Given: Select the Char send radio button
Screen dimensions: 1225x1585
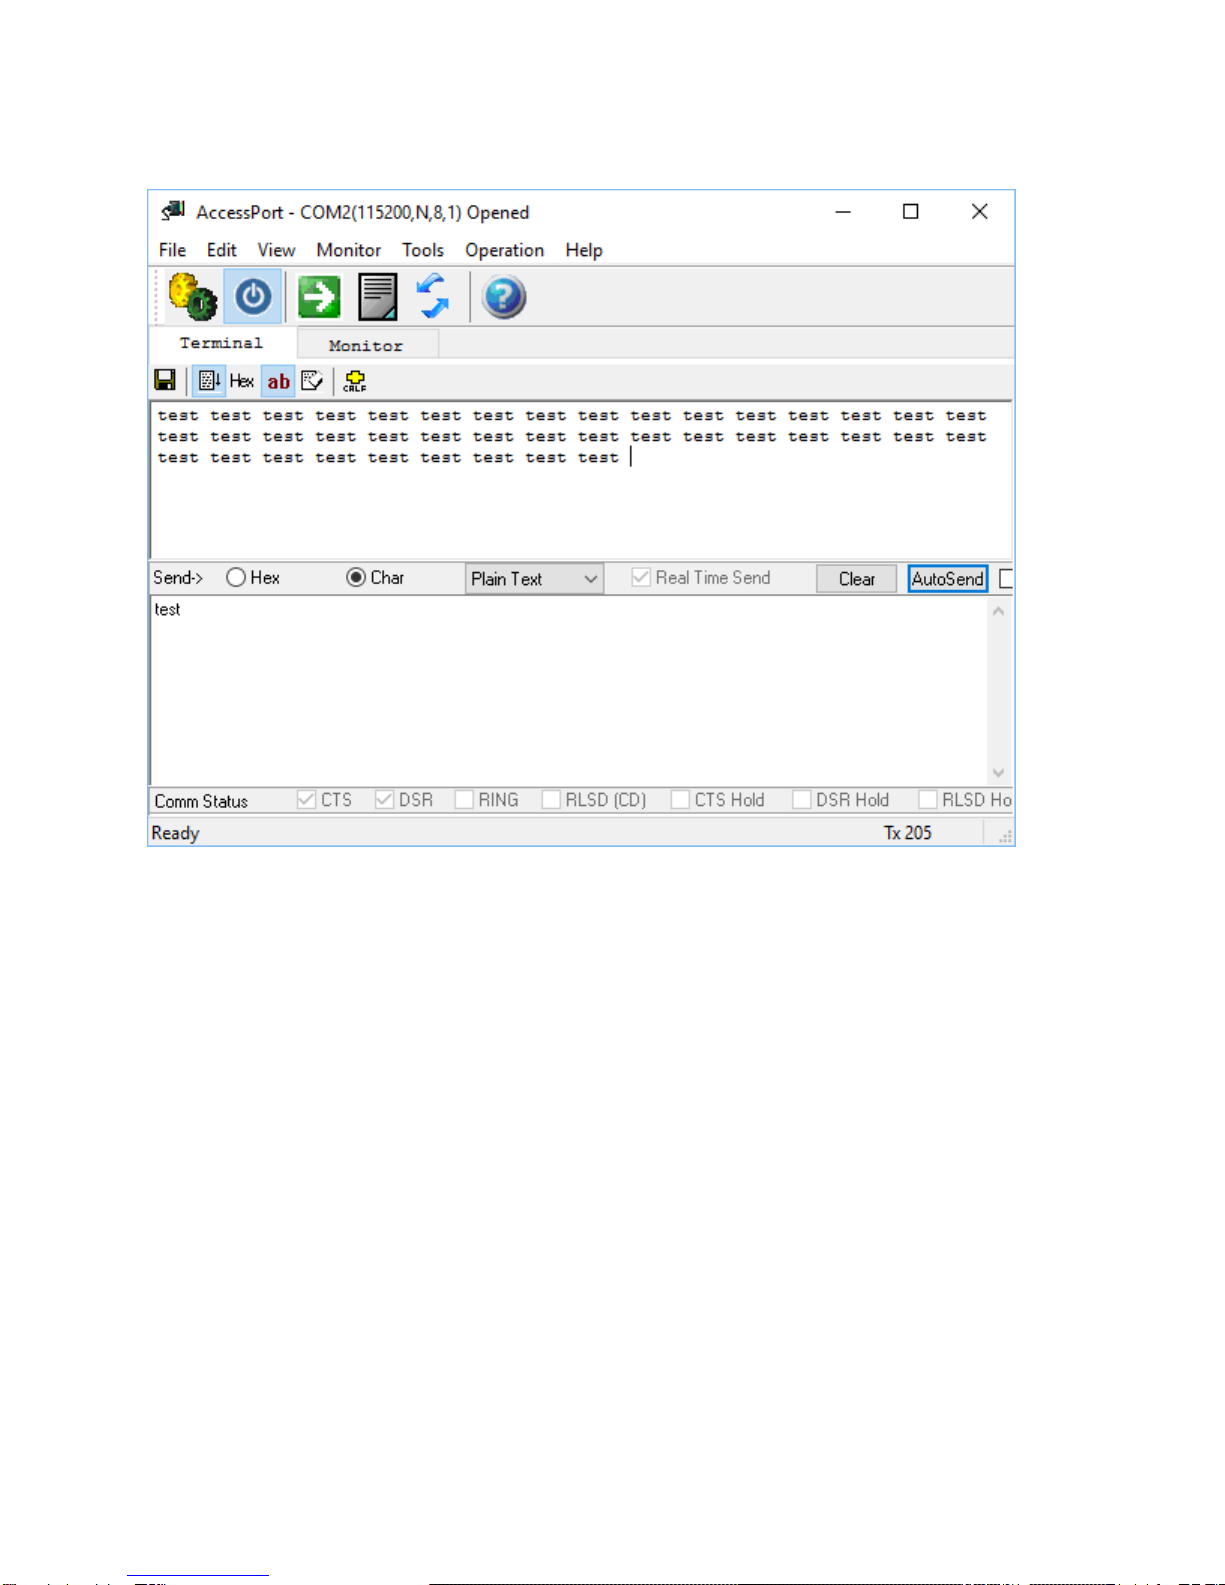Looking at the screenshot, I should tap(356, 577).
